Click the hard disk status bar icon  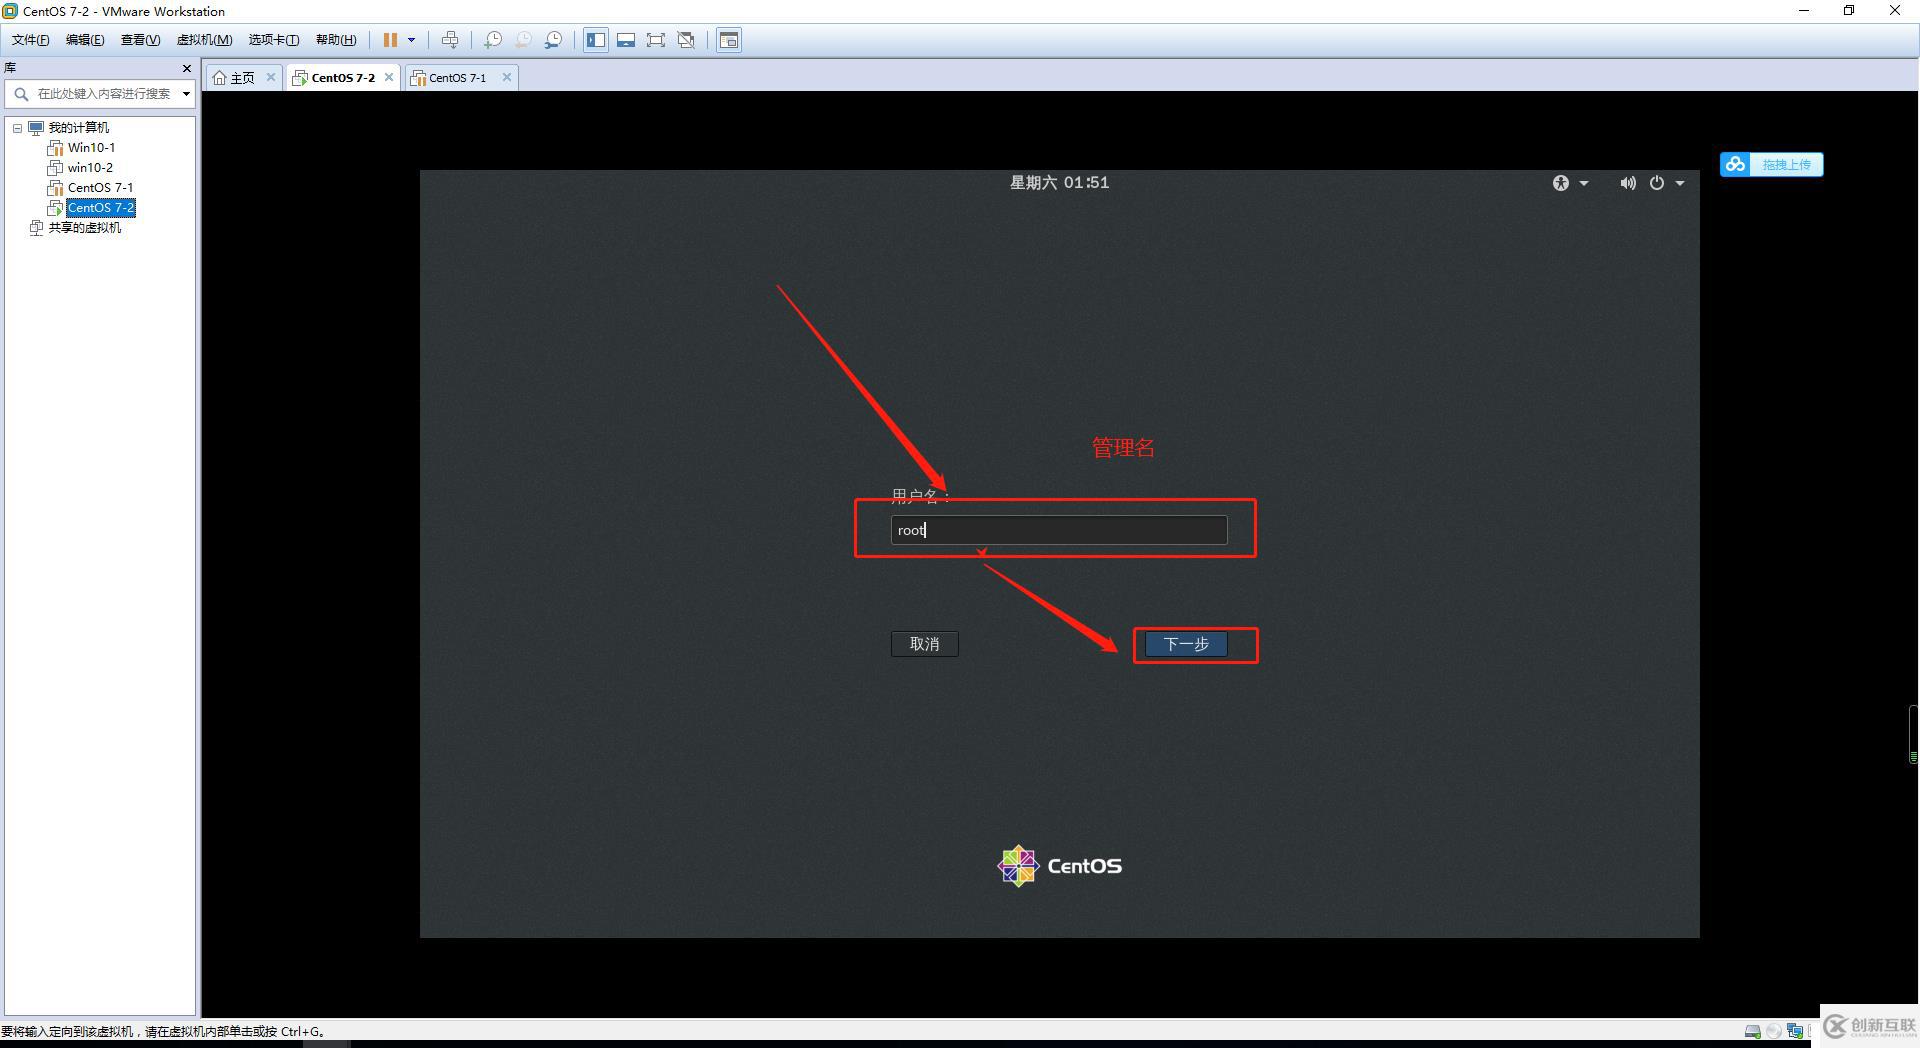[x=1752, y=1031]
